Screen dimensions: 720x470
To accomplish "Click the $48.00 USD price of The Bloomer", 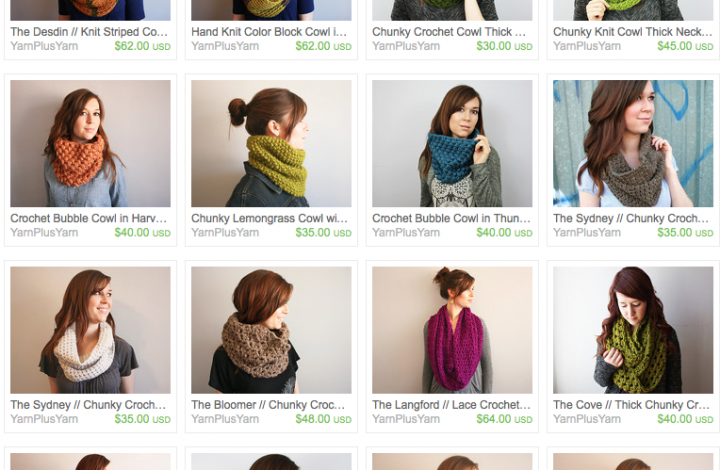I will tap(323, 419).
